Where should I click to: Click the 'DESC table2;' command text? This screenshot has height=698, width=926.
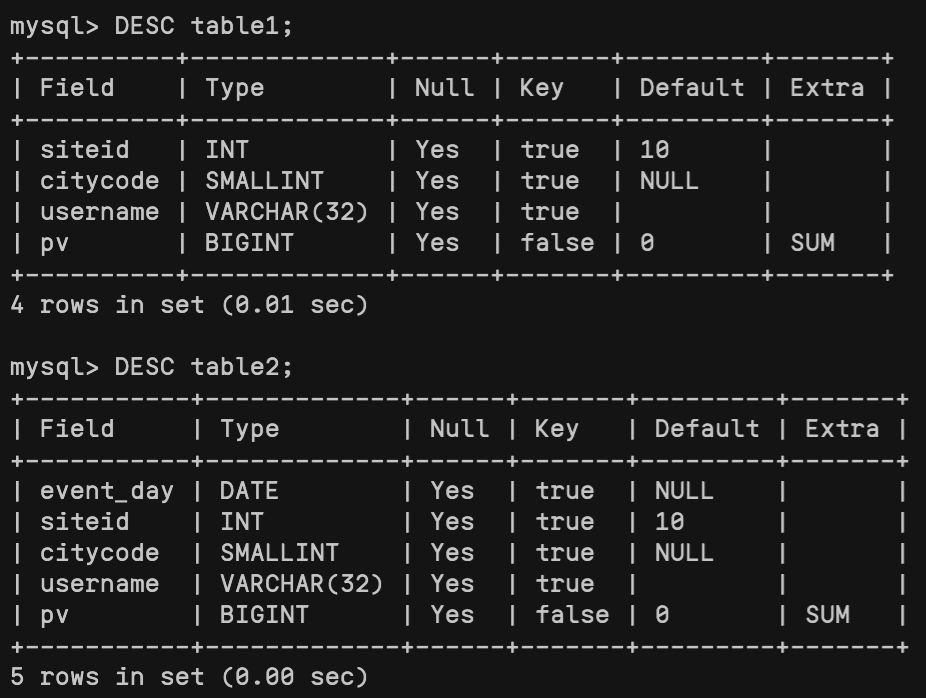coord(204,367)
